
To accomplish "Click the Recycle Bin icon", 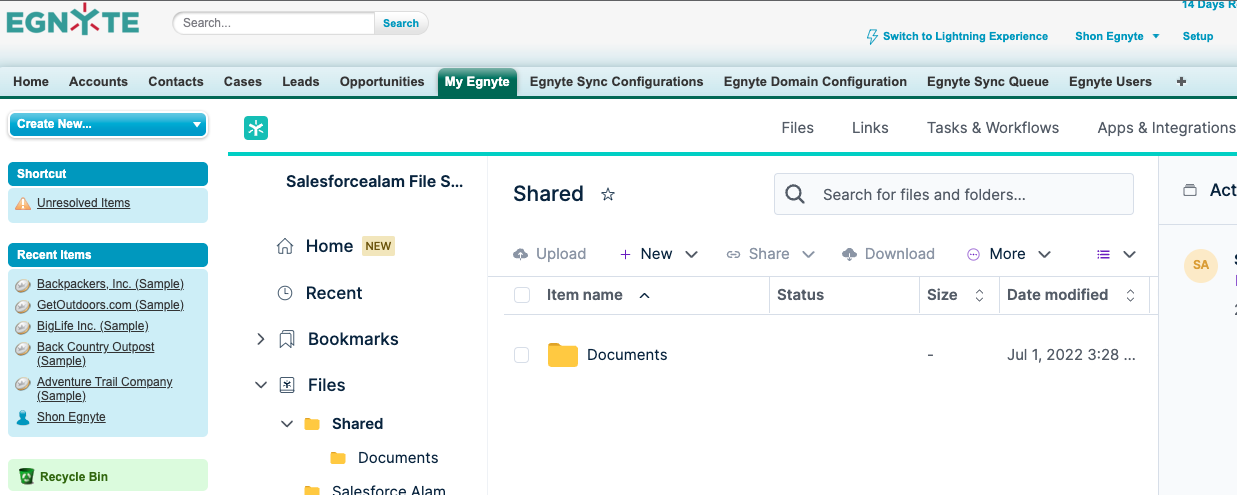I will point(26,477).
